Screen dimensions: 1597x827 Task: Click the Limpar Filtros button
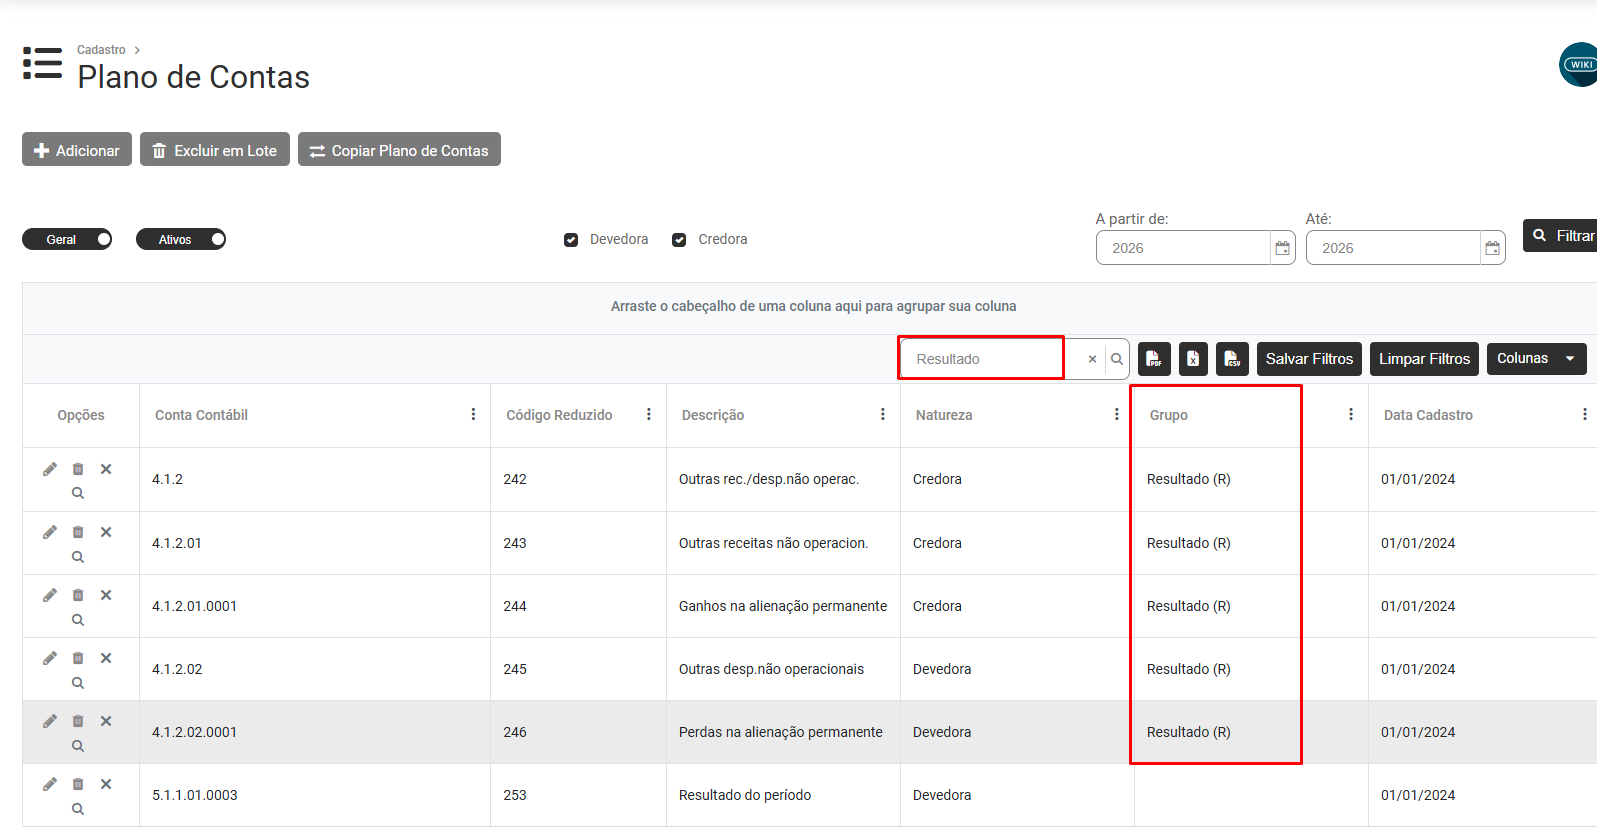coord(1424,359)
